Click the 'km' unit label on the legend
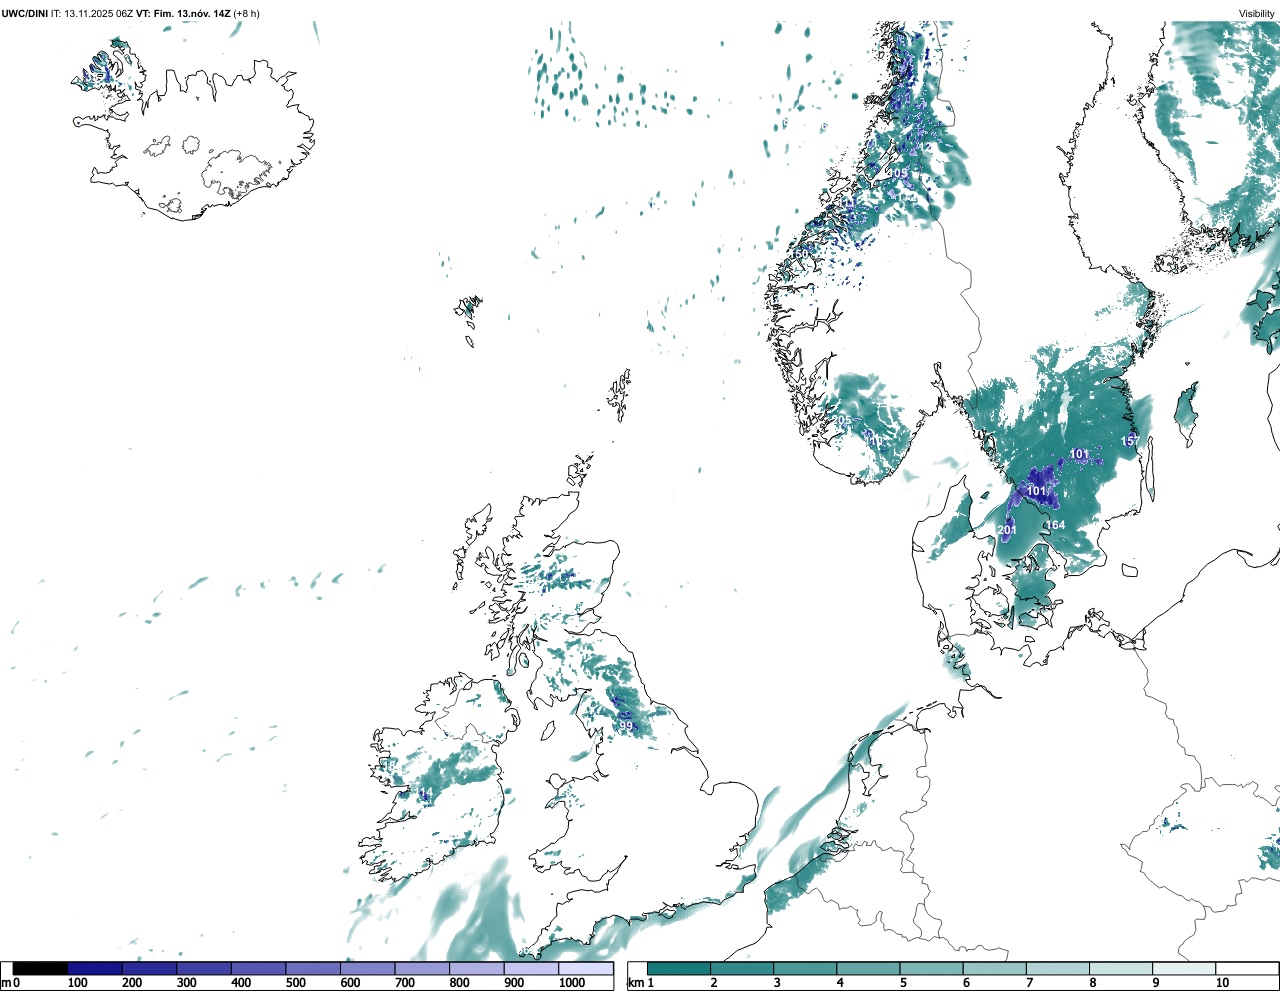This screenshot has height=991, width=1280. pyautogui.click(x=636, y=983)
